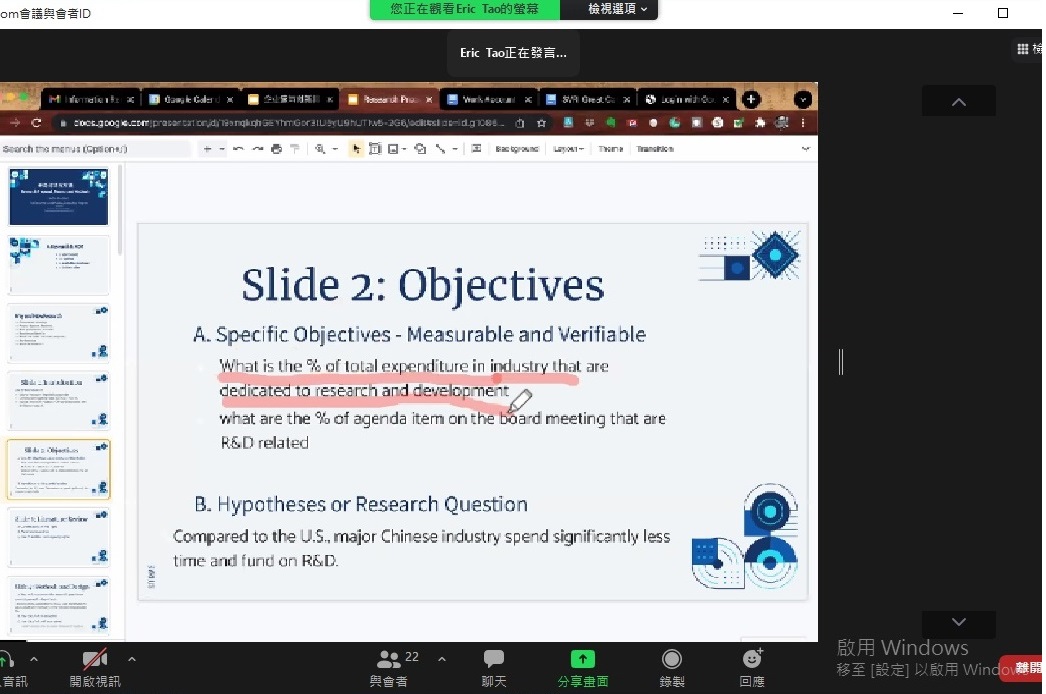1046x694 pixels.
Task: Select the first slide thumbnail in filmstrip
Action: pos(58,196)
